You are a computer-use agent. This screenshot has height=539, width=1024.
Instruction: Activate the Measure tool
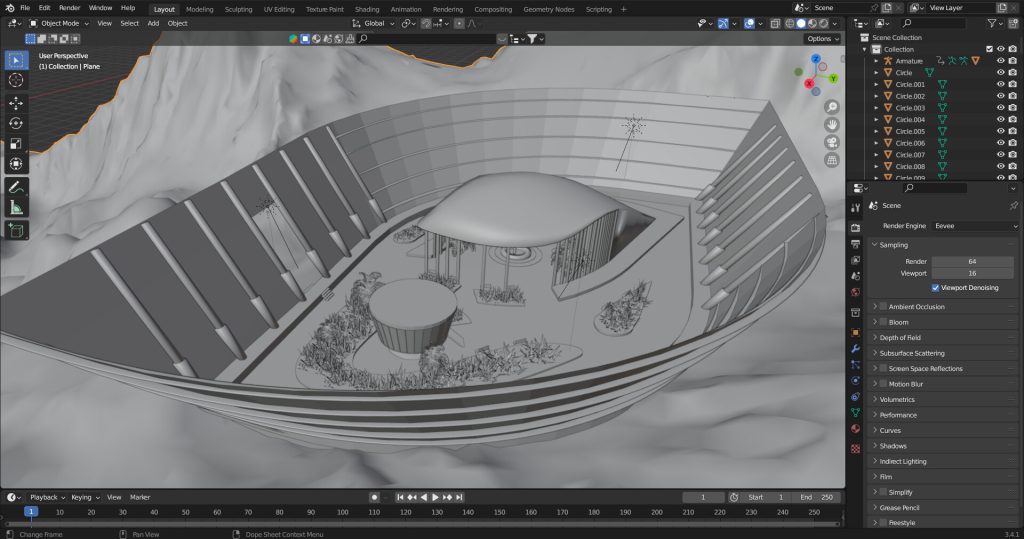pos(16,207)
